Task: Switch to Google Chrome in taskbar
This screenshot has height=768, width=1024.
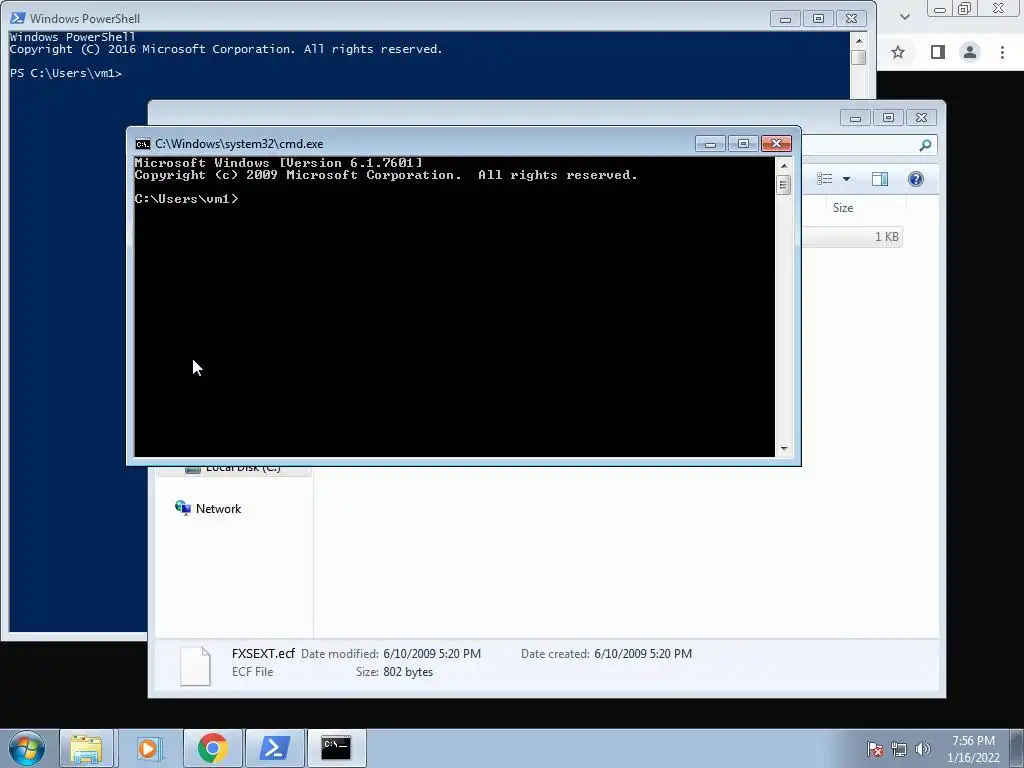Action: [212, 748]
